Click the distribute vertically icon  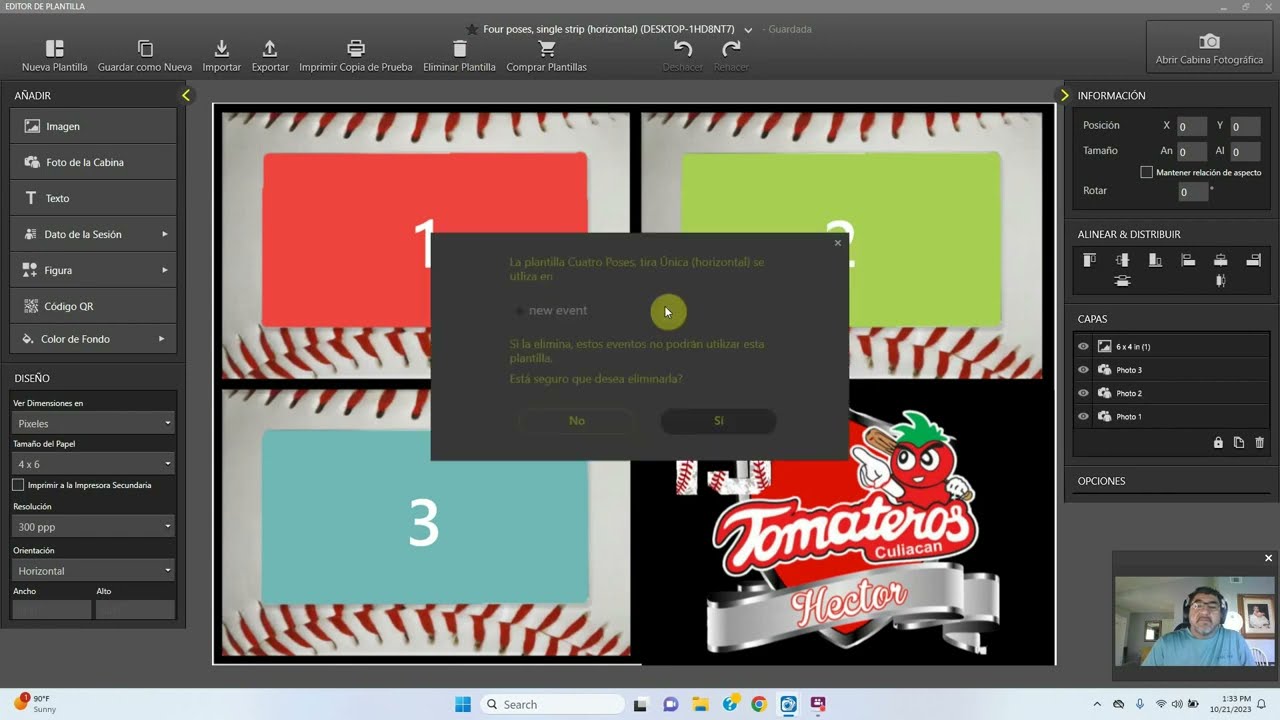coord(1122,281)
